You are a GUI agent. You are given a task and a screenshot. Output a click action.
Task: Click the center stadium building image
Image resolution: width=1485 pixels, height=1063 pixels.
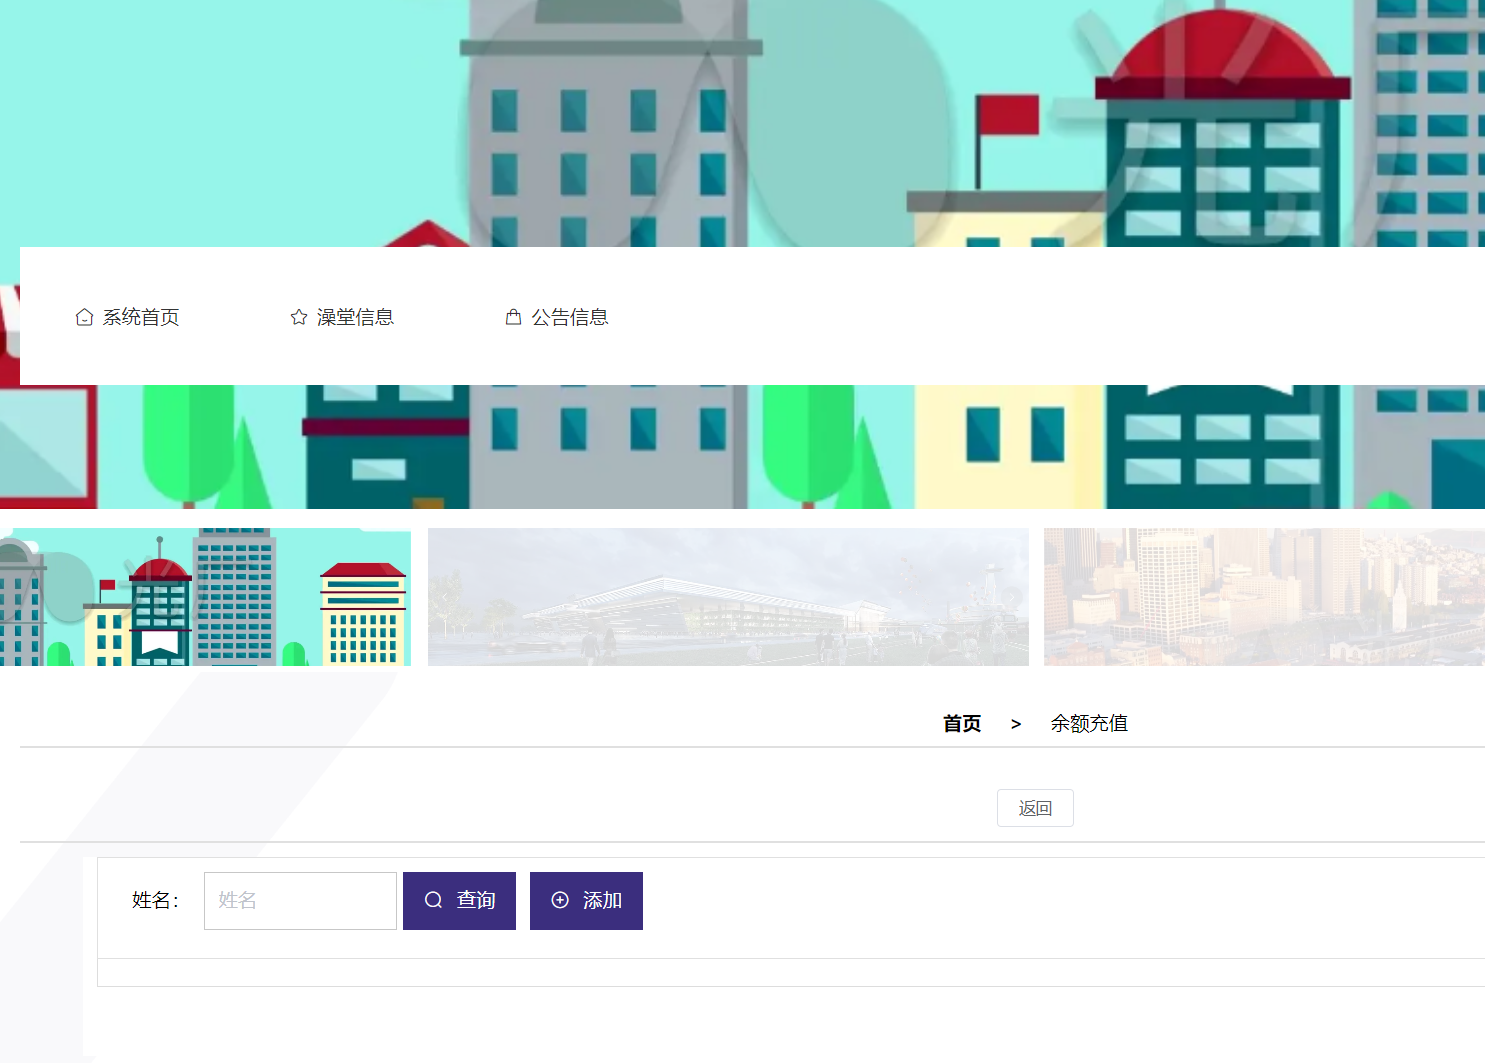[728, 597]
